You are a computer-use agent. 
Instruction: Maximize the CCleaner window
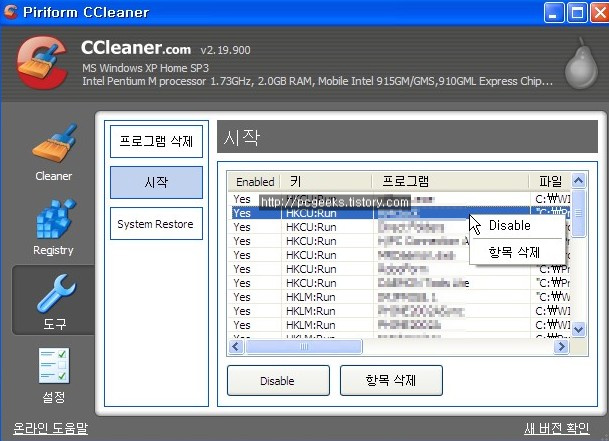[x=577, y=12]
